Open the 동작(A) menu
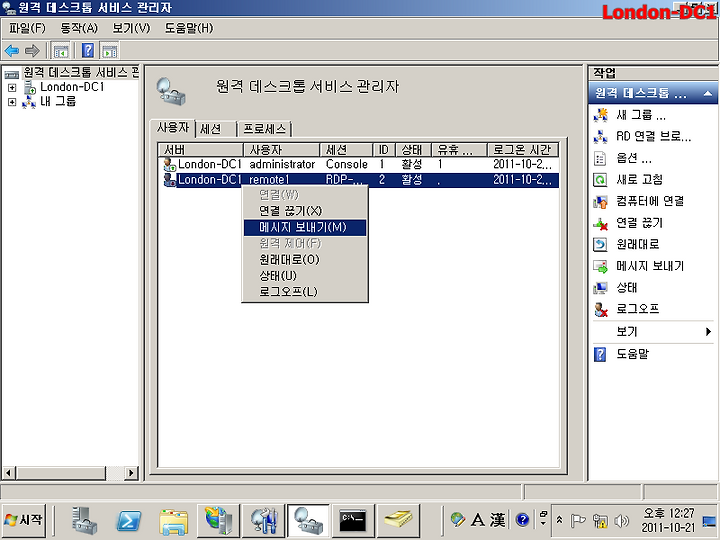720x540 pixels. click(79, 28)
